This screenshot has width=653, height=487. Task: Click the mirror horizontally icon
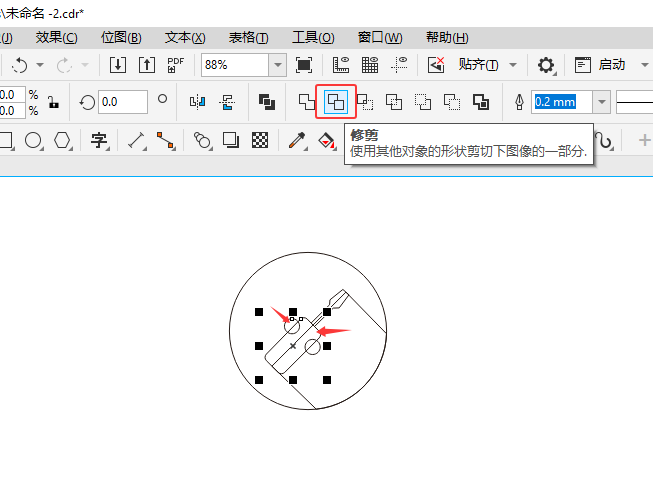(x=197, y=102)
